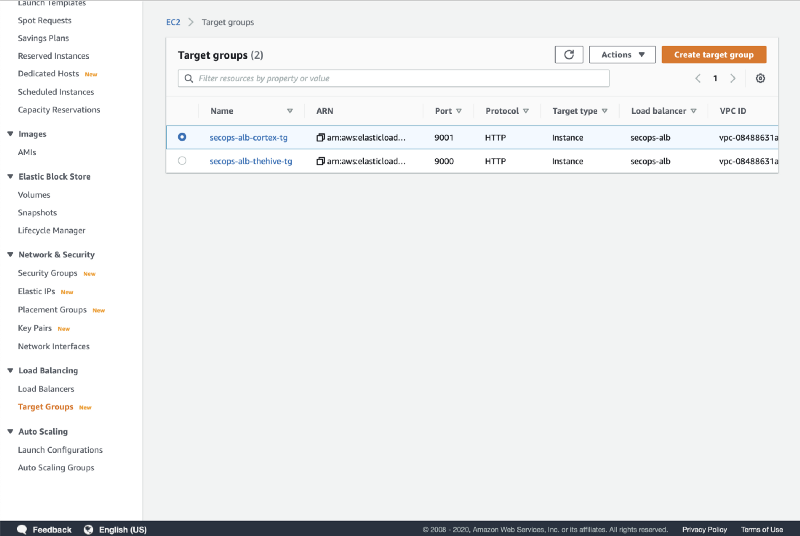Screen dimensions: 800x536
Task: Open the Actions dropdown
Action: pos(622,55)
